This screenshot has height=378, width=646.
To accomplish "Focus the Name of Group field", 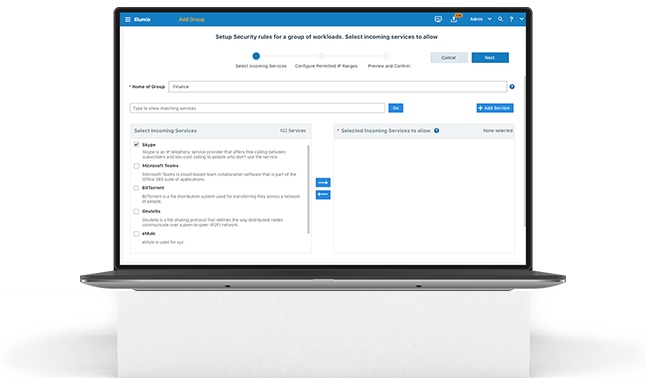I will click(338, 87).
